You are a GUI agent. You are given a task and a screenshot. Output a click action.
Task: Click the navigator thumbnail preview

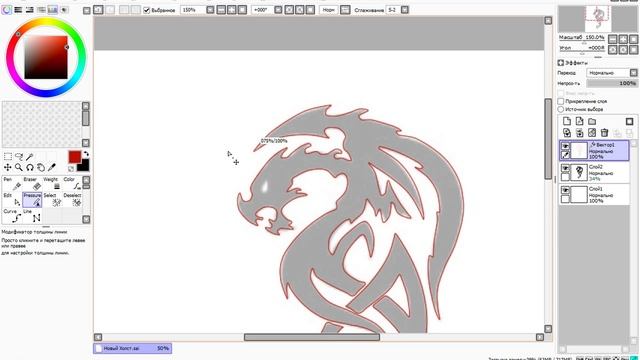tap(598, 19)
